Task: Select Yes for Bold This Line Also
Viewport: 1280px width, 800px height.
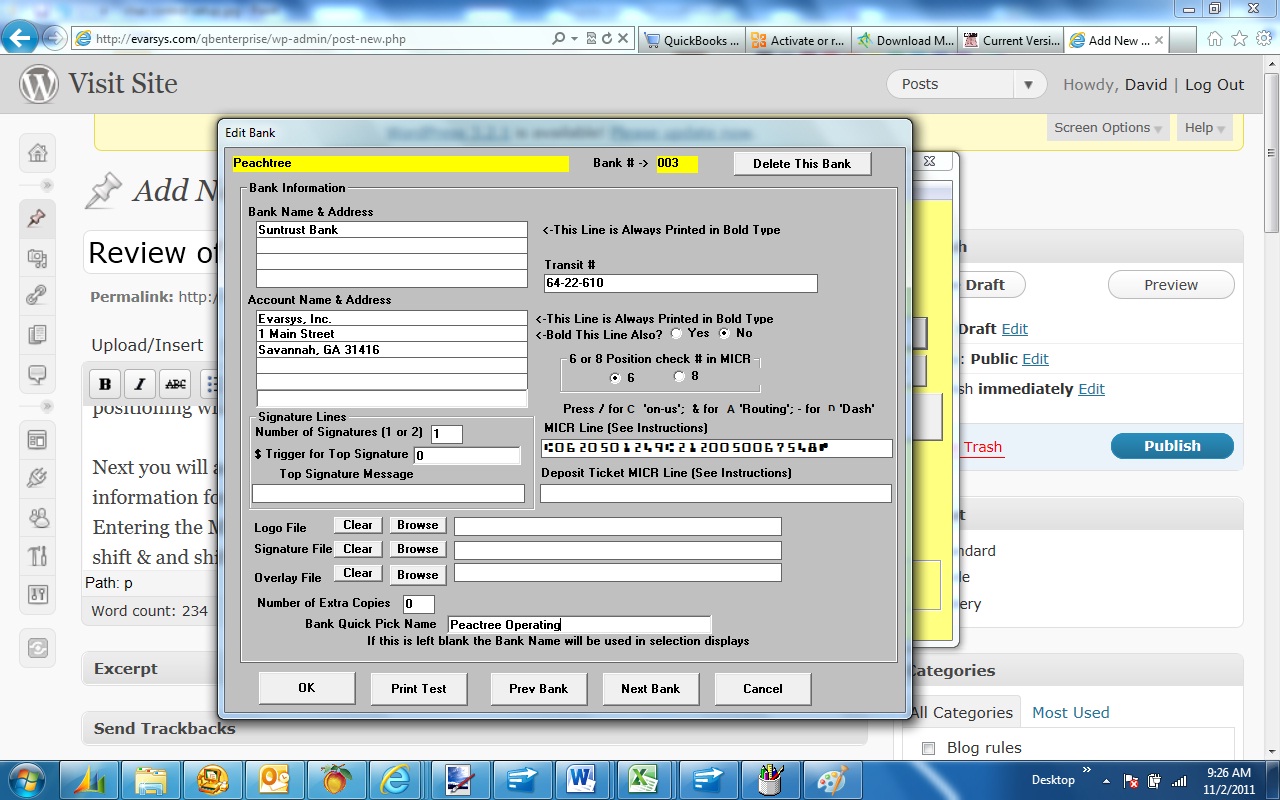Action: [676, 333]
